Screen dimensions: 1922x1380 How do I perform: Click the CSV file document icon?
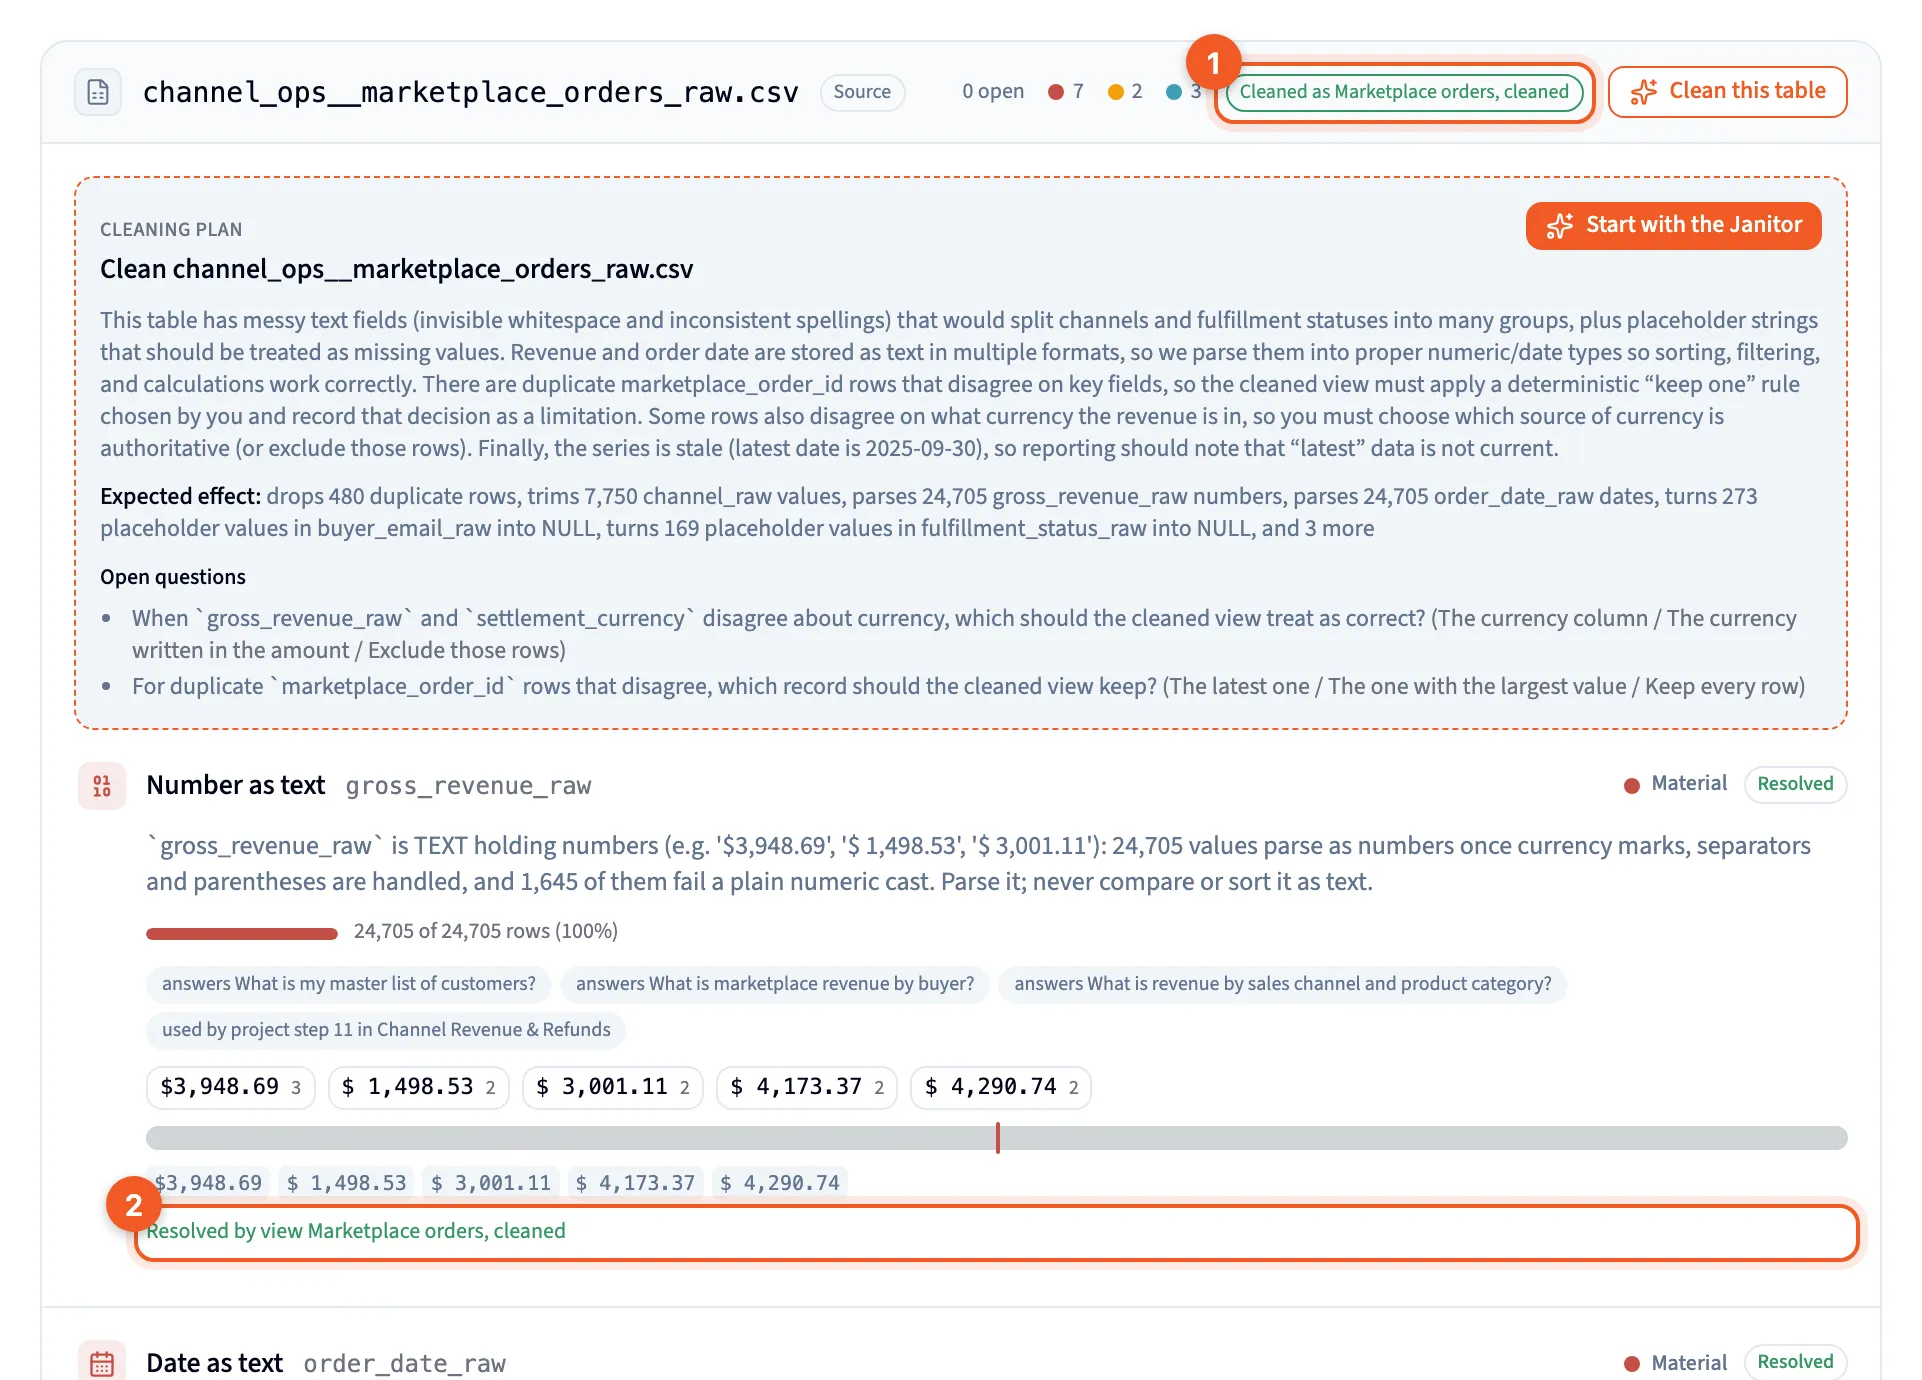(98, 92)
